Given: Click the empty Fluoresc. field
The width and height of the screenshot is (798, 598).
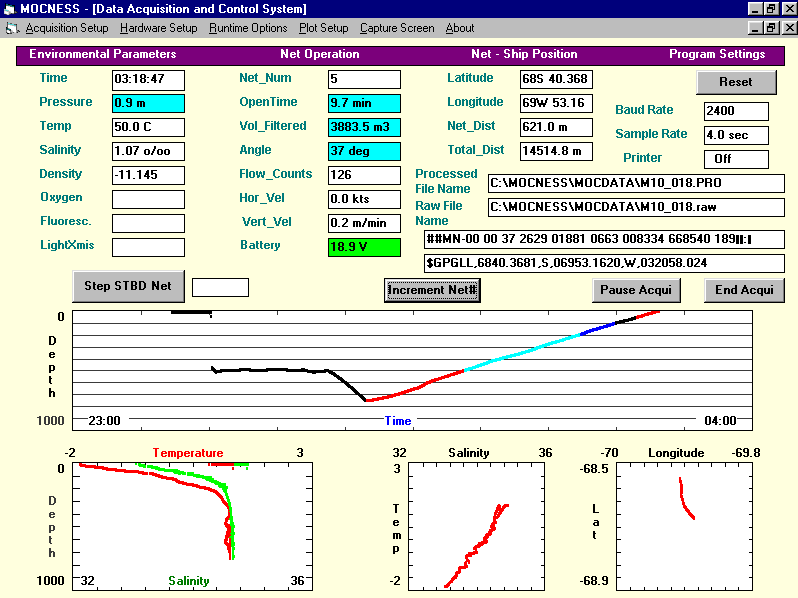Looking at the screenshot, I should 148,223.
